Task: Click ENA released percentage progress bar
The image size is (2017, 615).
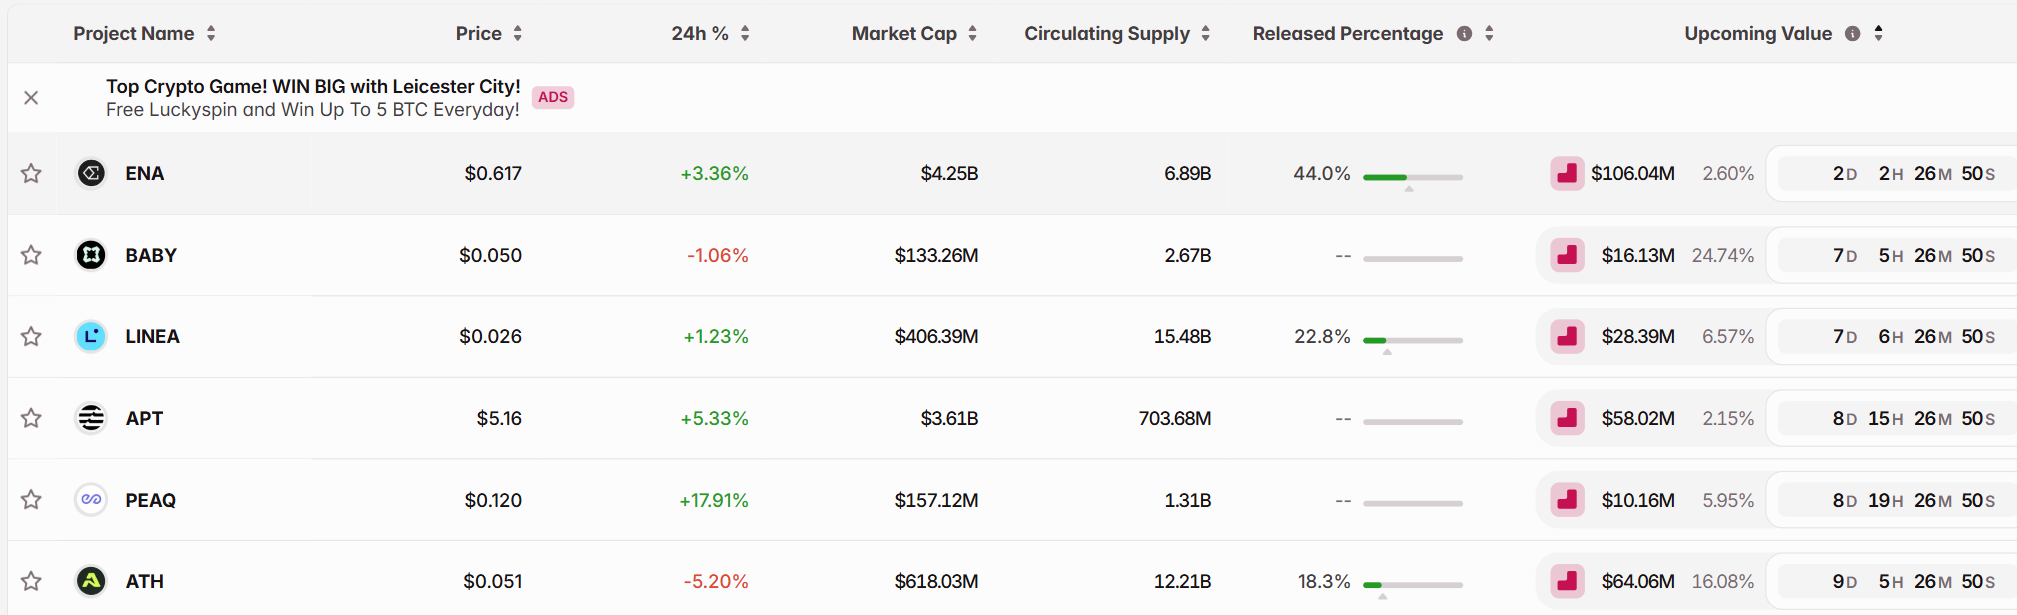Action: 1412,177
